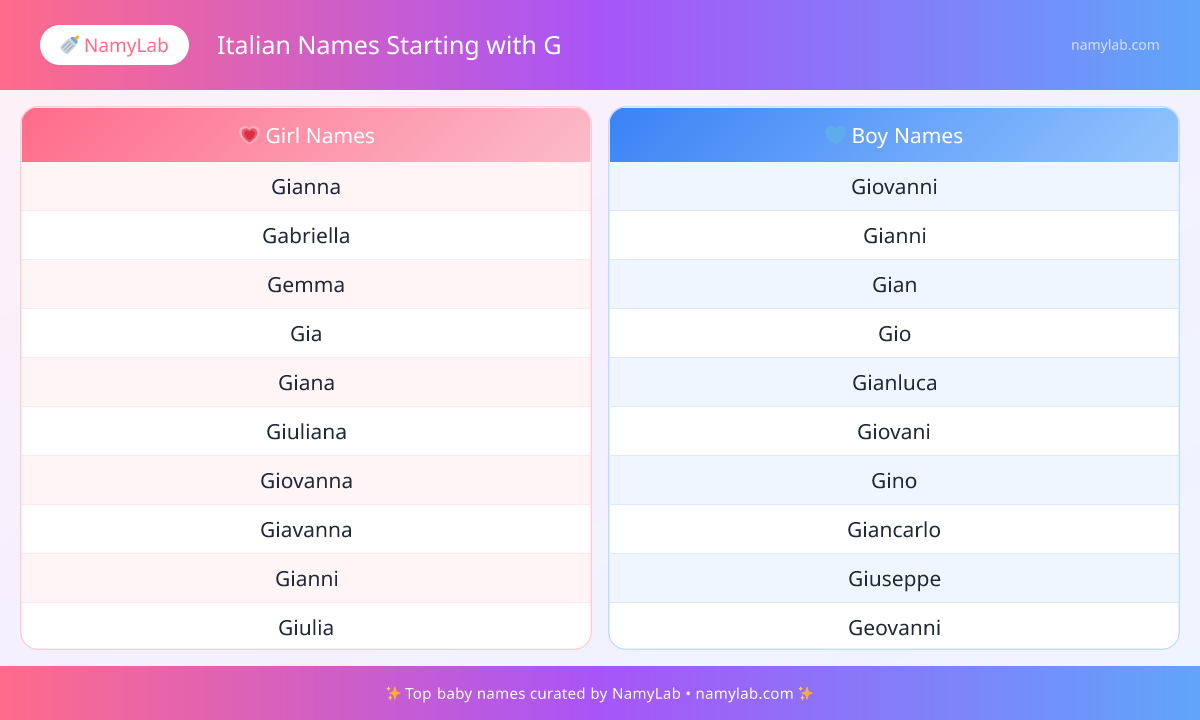The height and width of the screenshot is (720, 1200).
Task: Open the NamyLab logo button
Action: click(x=114, y=45)
